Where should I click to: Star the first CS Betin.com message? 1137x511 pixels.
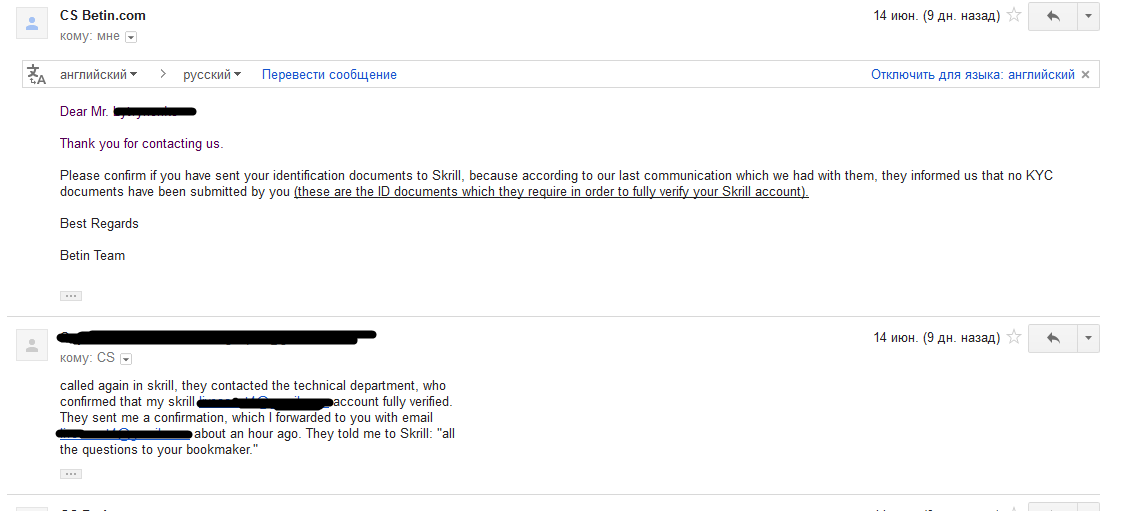pos(1014,15)
